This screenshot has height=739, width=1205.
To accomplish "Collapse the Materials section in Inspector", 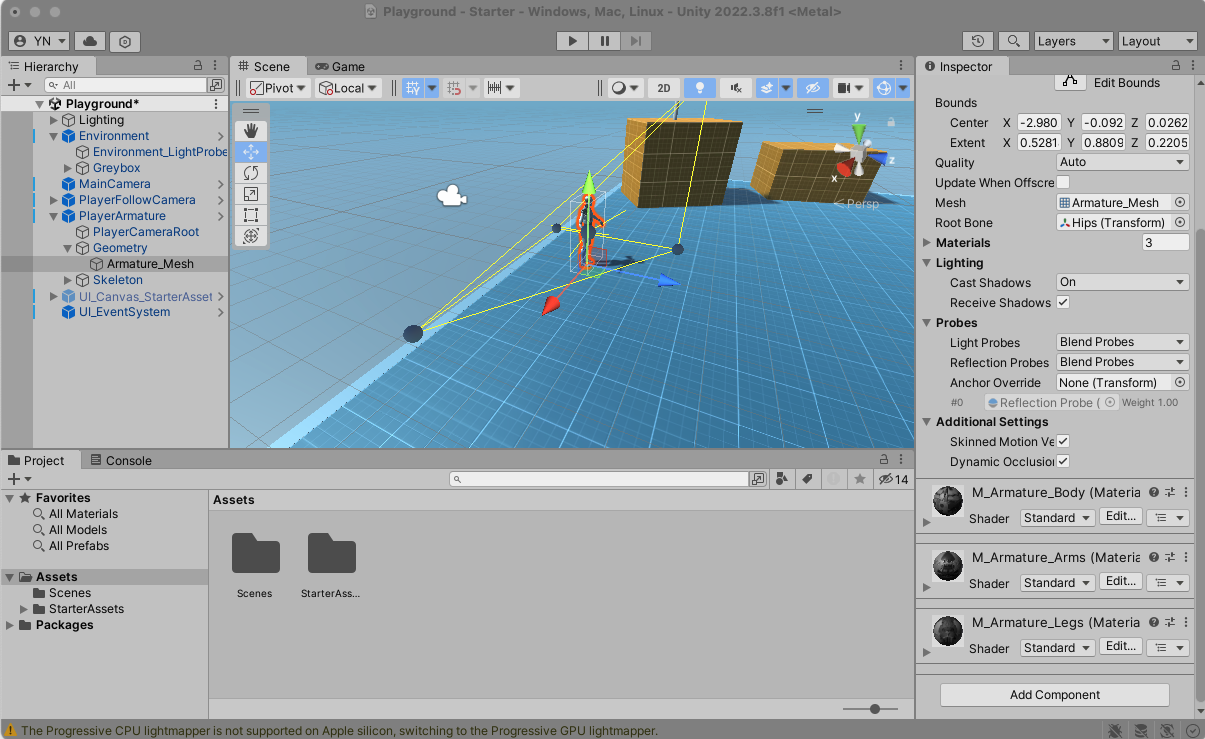I will 926,243.
